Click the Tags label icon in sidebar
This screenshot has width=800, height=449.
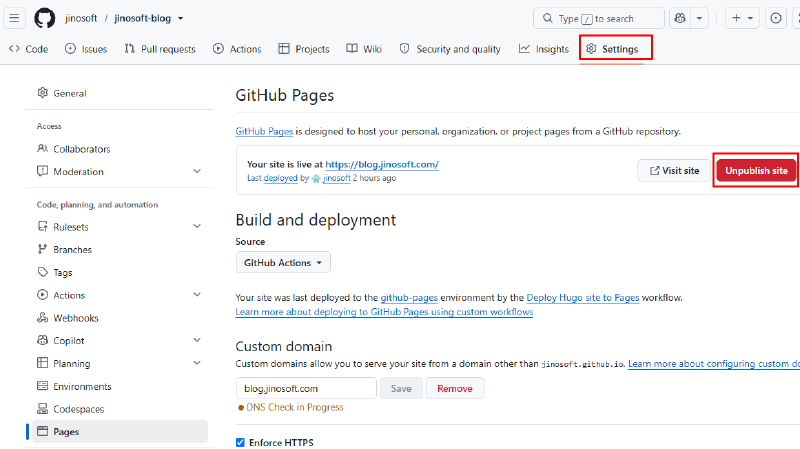(42, 272)
